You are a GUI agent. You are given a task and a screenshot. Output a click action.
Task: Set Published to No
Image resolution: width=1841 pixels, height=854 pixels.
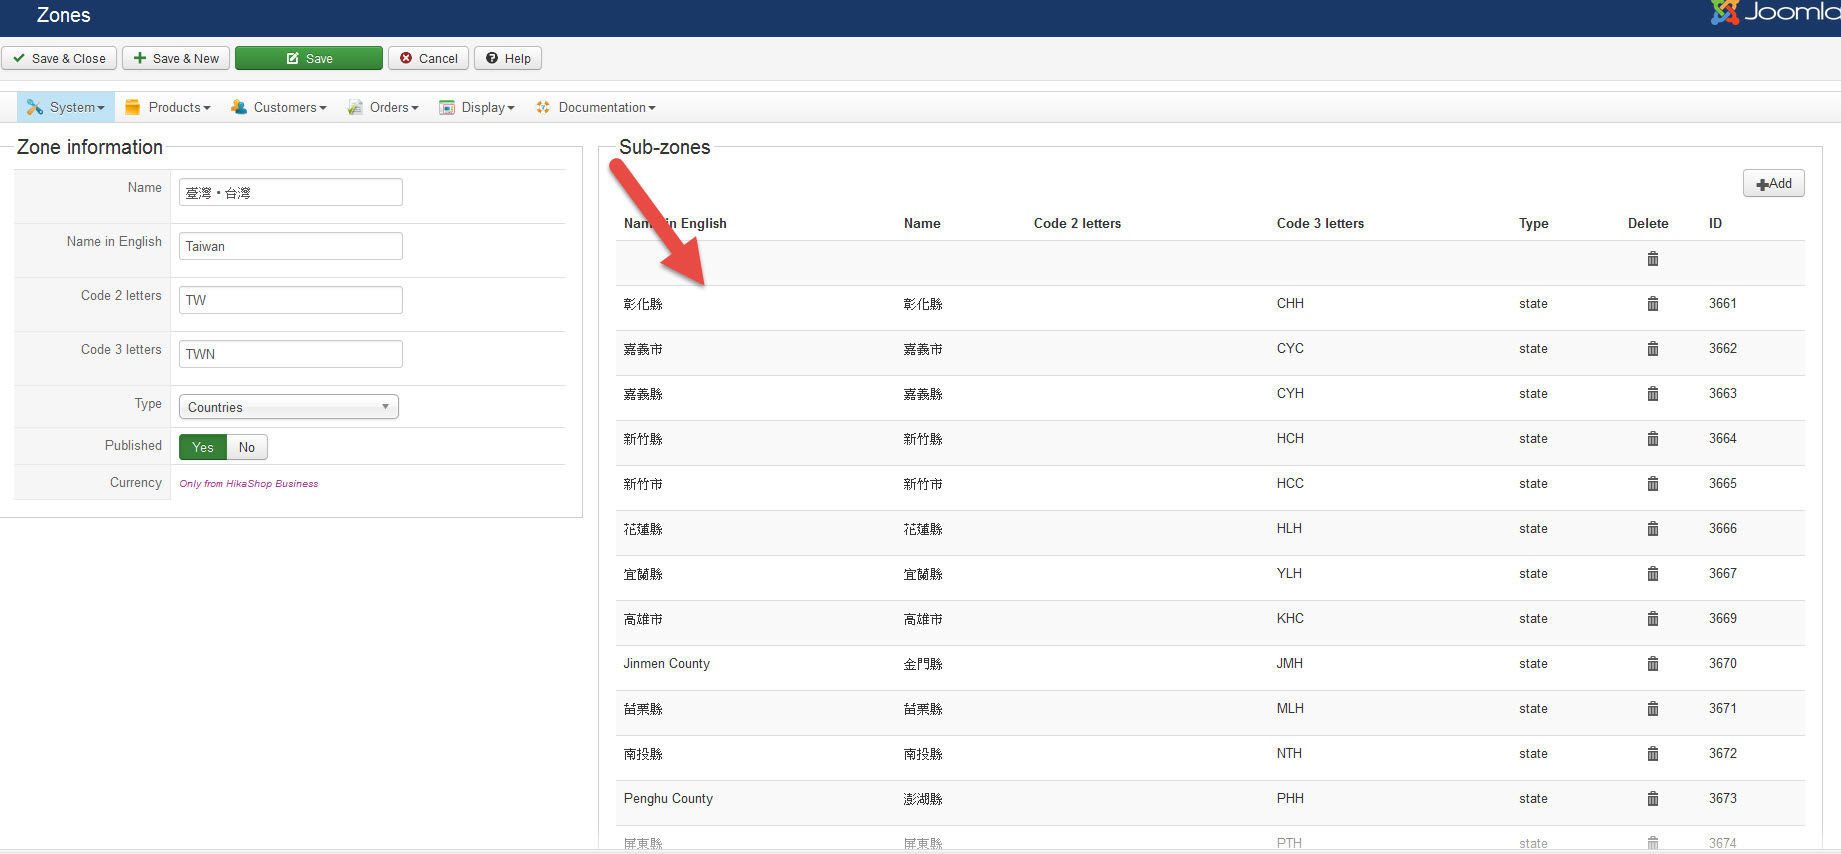point(247,447)
